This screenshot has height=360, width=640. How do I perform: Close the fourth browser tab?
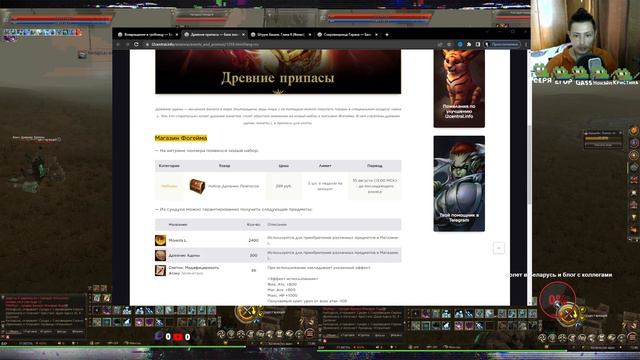[376, 35]
